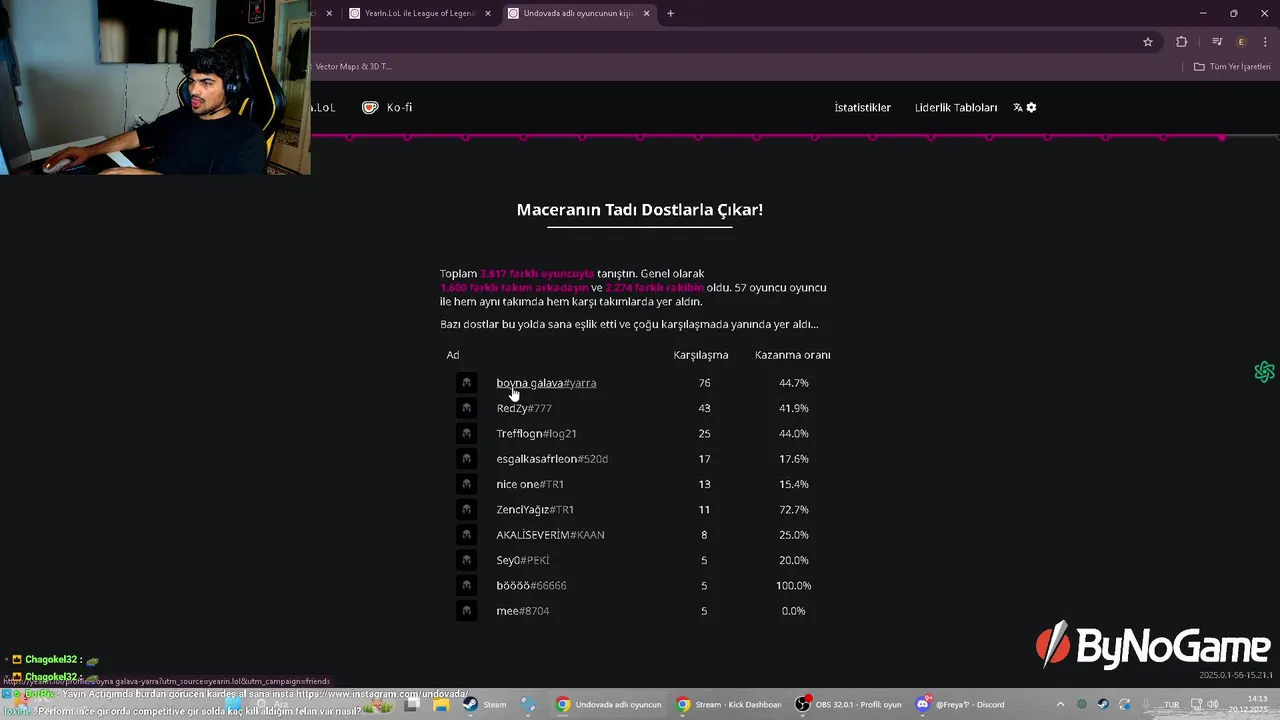Close the Undovada adlı oyuncunun tab
The height and width of the screenshot is (720, 1280).
click(647, 13)
